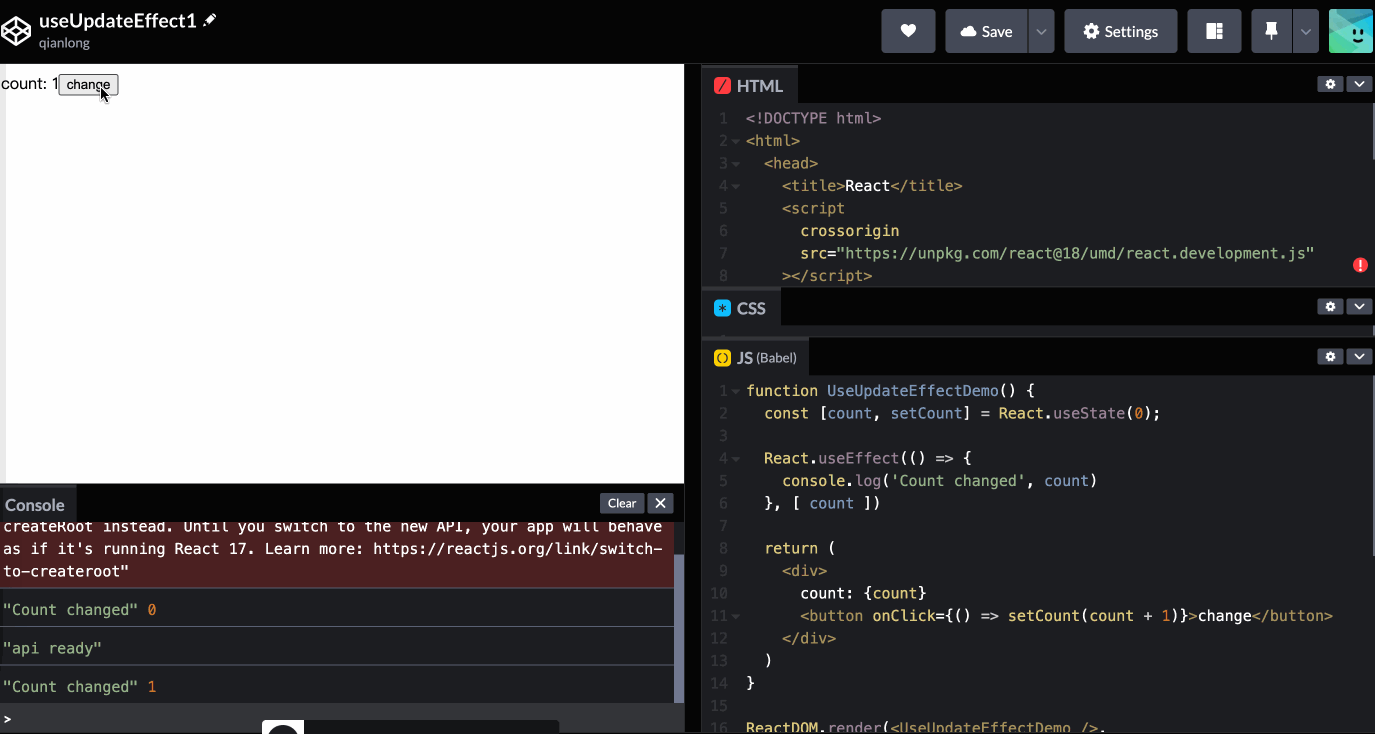Click the ReactDOM.render line
The height and width of the screenshot is (734, 1375).
tap(926, 727)
